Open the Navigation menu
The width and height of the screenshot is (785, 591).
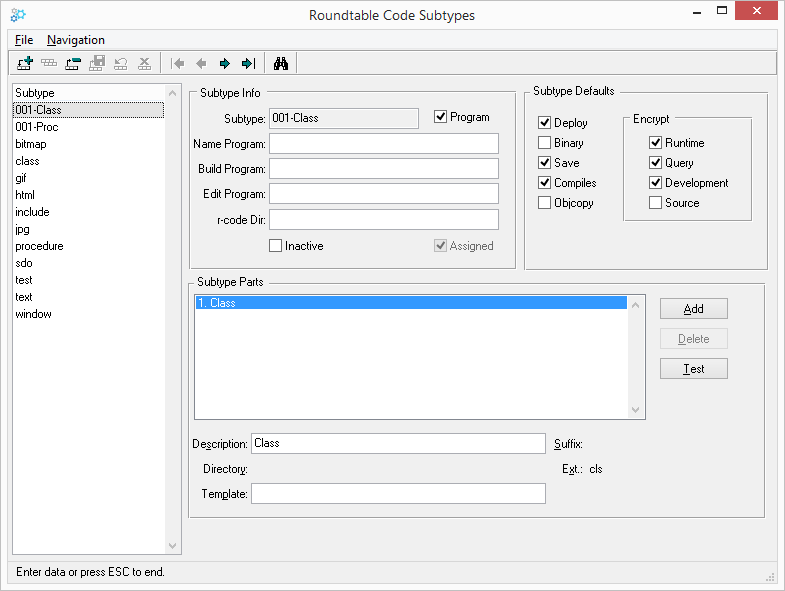(76, 40)
